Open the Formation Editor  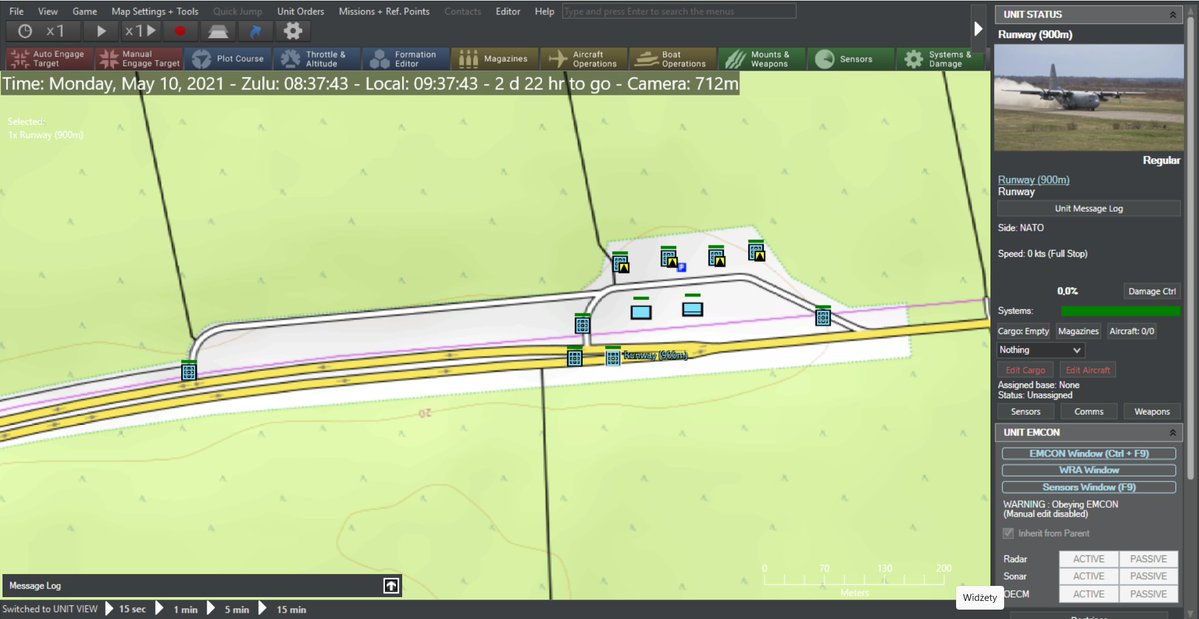(405, 59)
